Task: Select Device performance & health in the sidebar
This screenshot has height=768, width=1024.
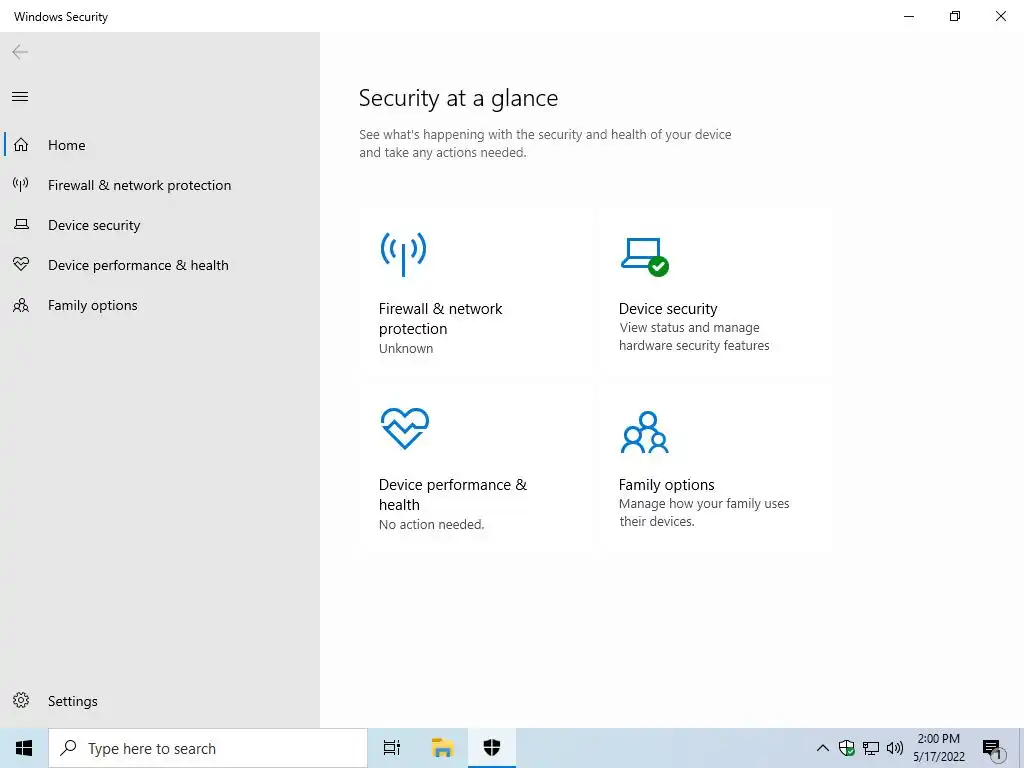Action: click(160, 265)
